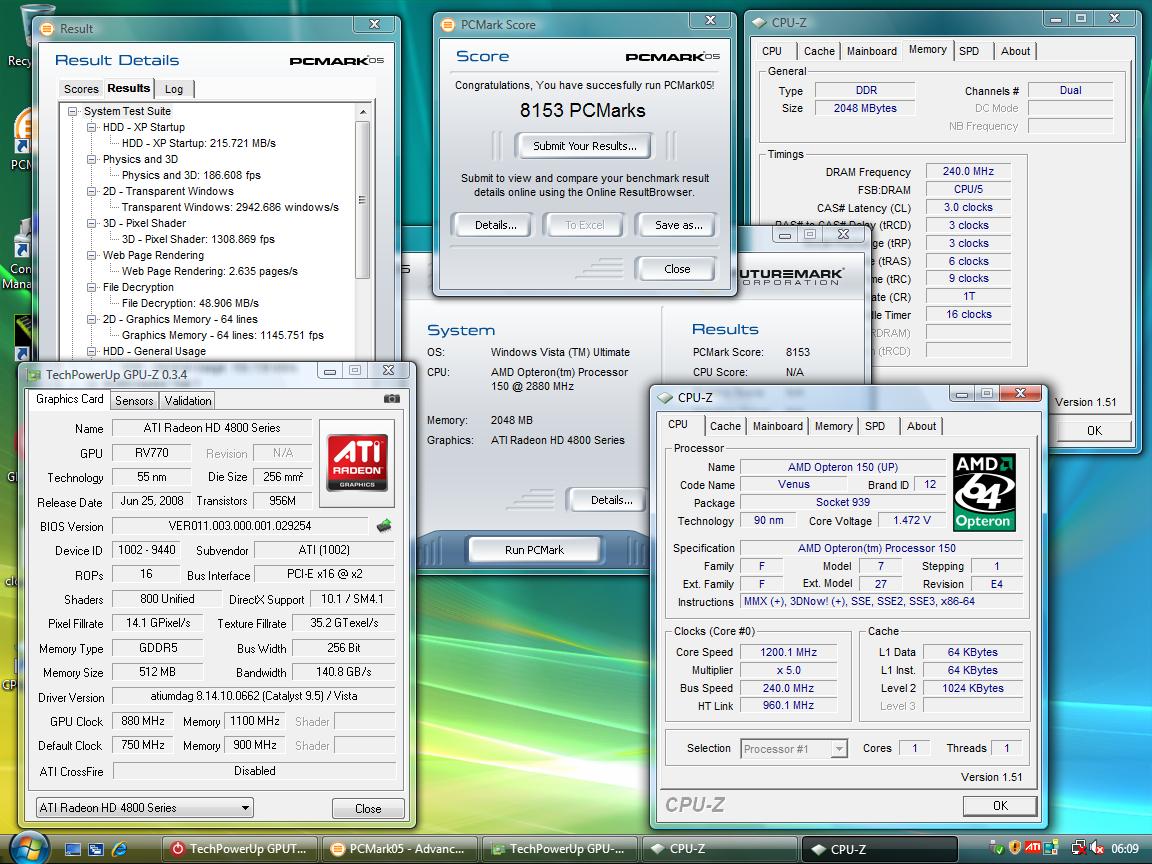1152x864 pixels.
Task: Select 'Physics and 3D: 186.608 fps' row
Action: tap(191, 175)
